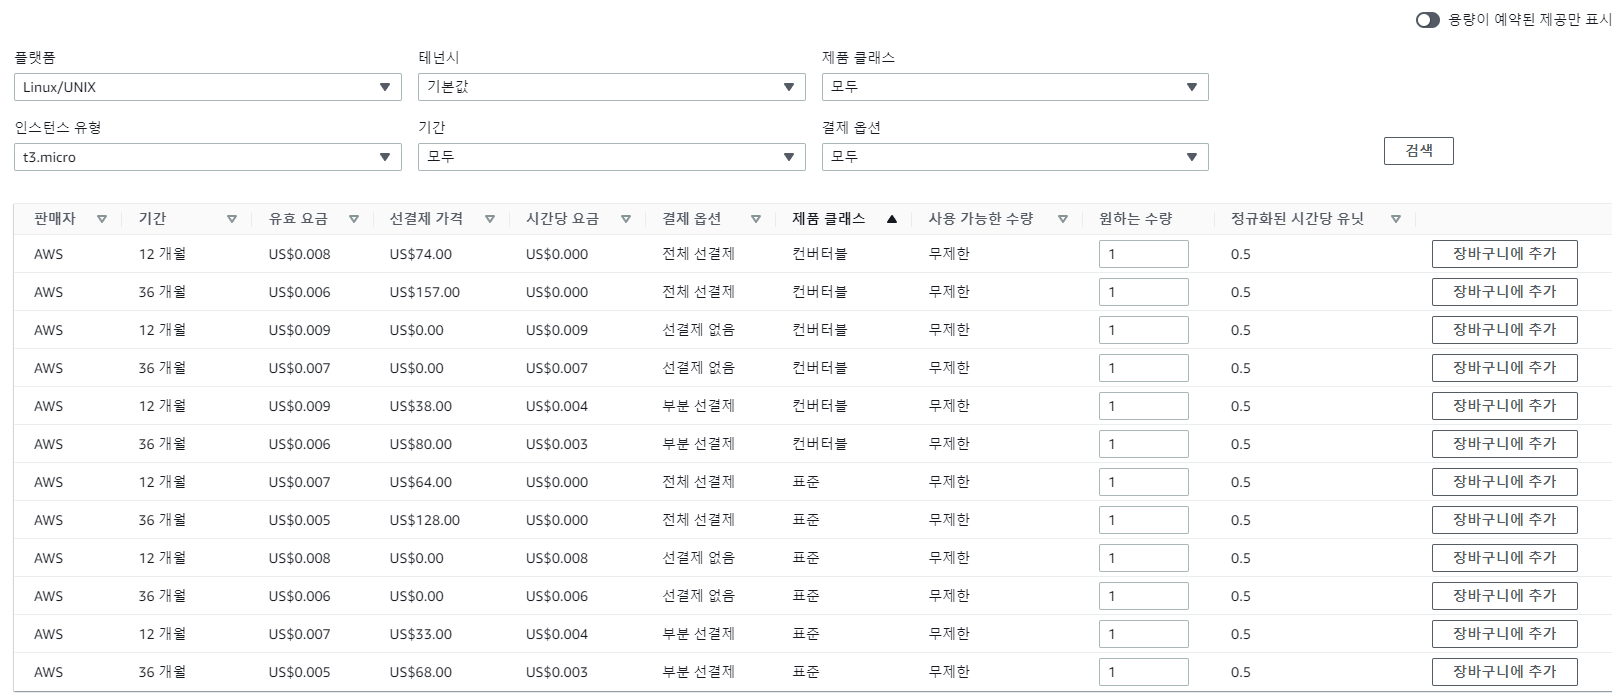The width and height of the screenshot is (1612, 697).
Task: Open 인스턴스 유형 dropdown showing t3.micro
Action: (208, 157)
